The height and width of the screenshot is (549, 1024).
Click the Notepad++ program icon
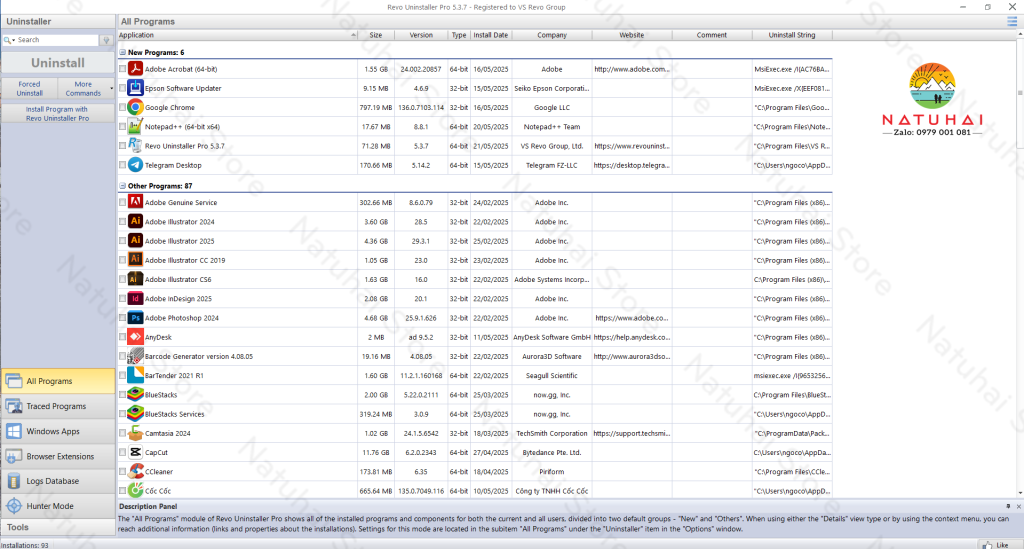[135, 127]
